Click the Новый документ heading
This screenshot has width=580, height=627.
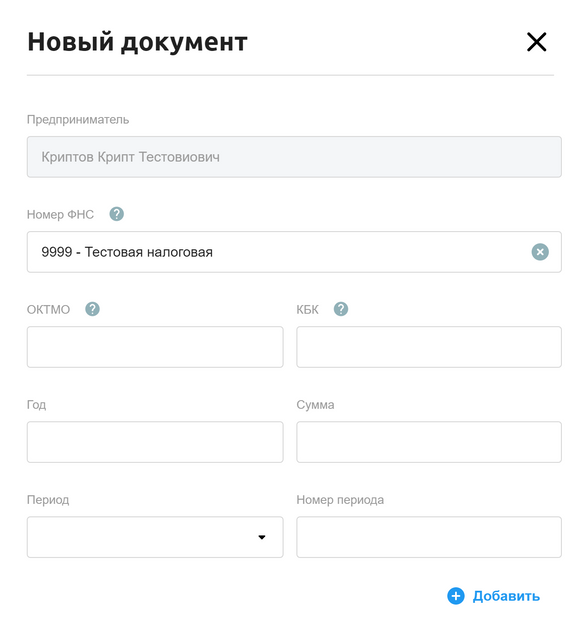[x=138, y=42]
